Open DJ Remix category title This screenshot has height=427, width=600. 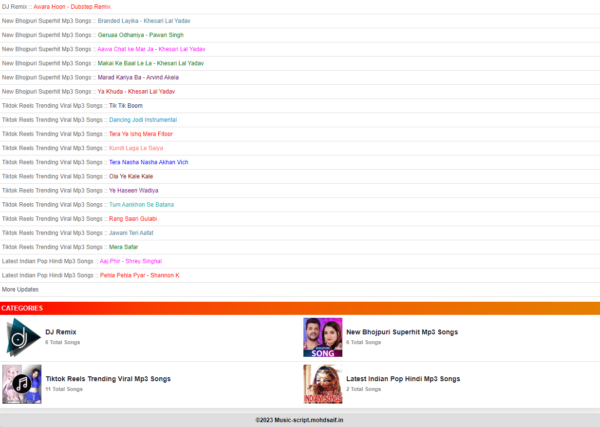pos(61,332)
